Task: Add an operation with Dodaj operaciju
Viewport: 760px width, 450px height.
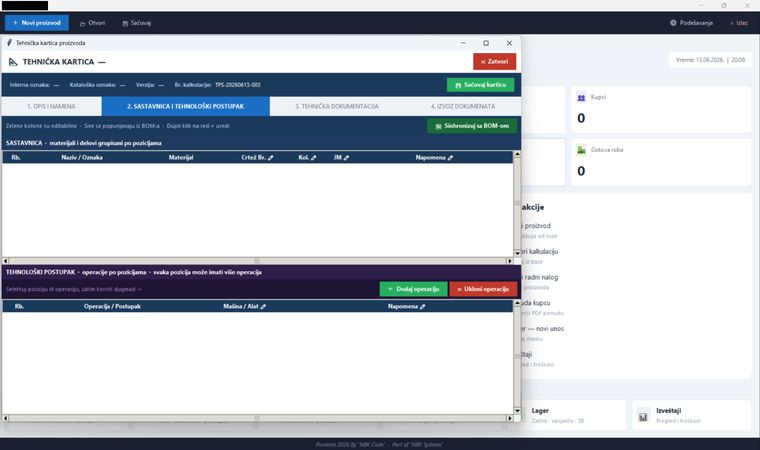Action: click(413, 289)
